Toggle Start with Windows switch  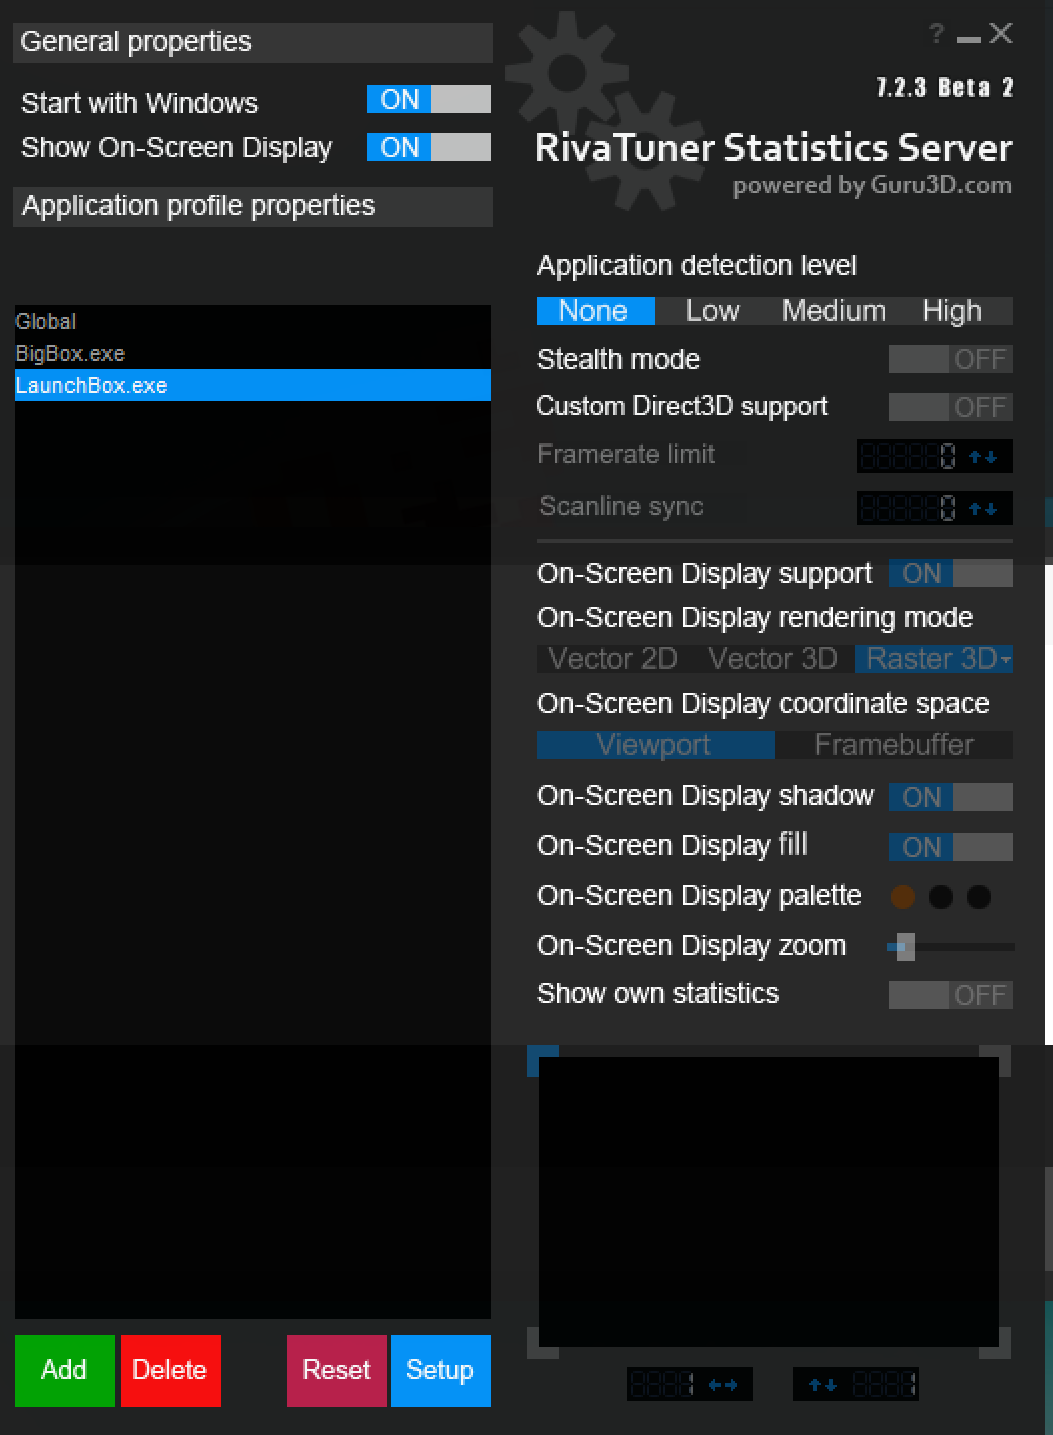point(429,99)
